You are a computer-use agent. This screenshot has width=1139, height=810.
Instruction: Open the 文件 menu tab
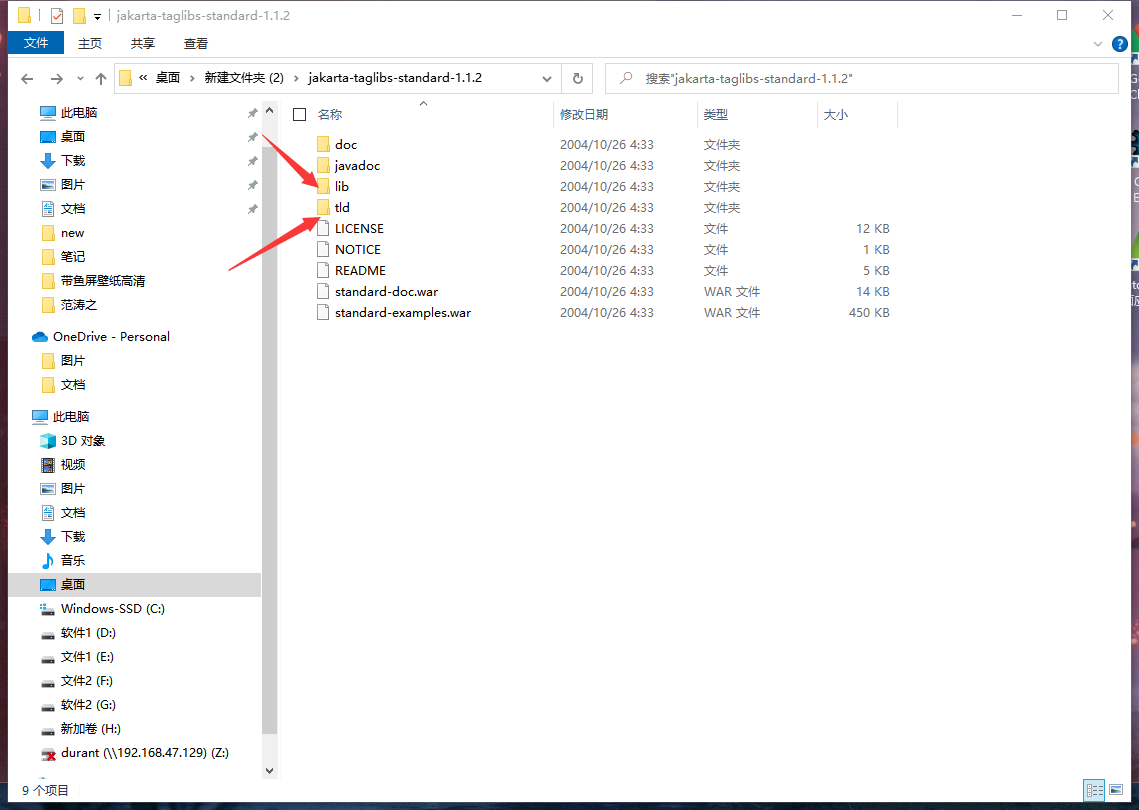(36, 44)
